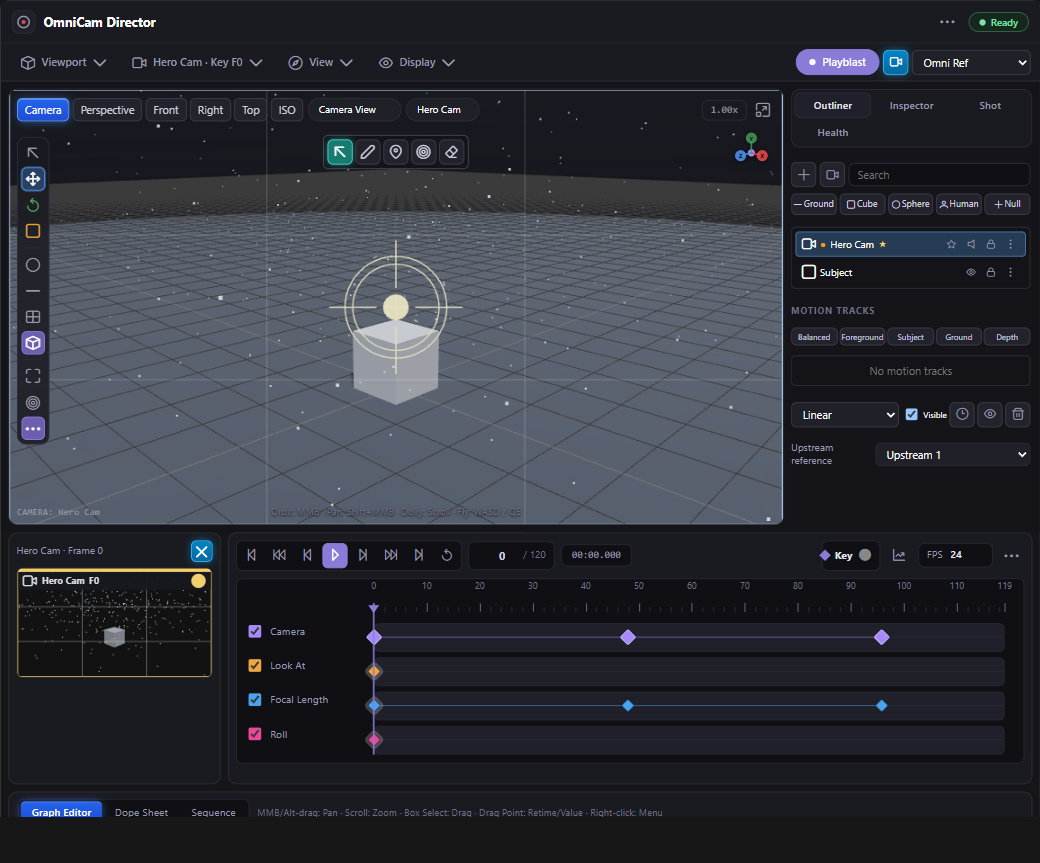
Task: Click the add plus button in Outliner
Action: [803, 175]
